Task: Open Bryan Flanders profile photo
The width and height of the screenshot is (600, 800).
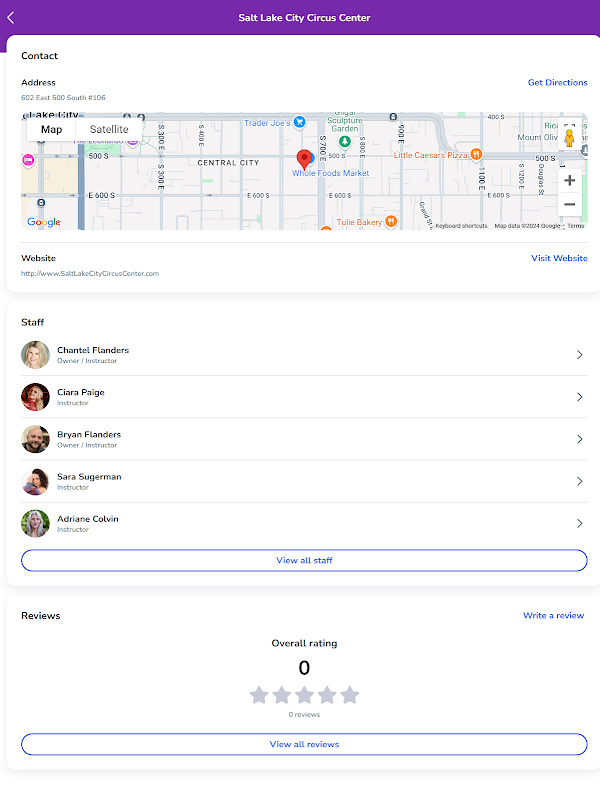Action: pyautogui.click(x=35, y=439)
